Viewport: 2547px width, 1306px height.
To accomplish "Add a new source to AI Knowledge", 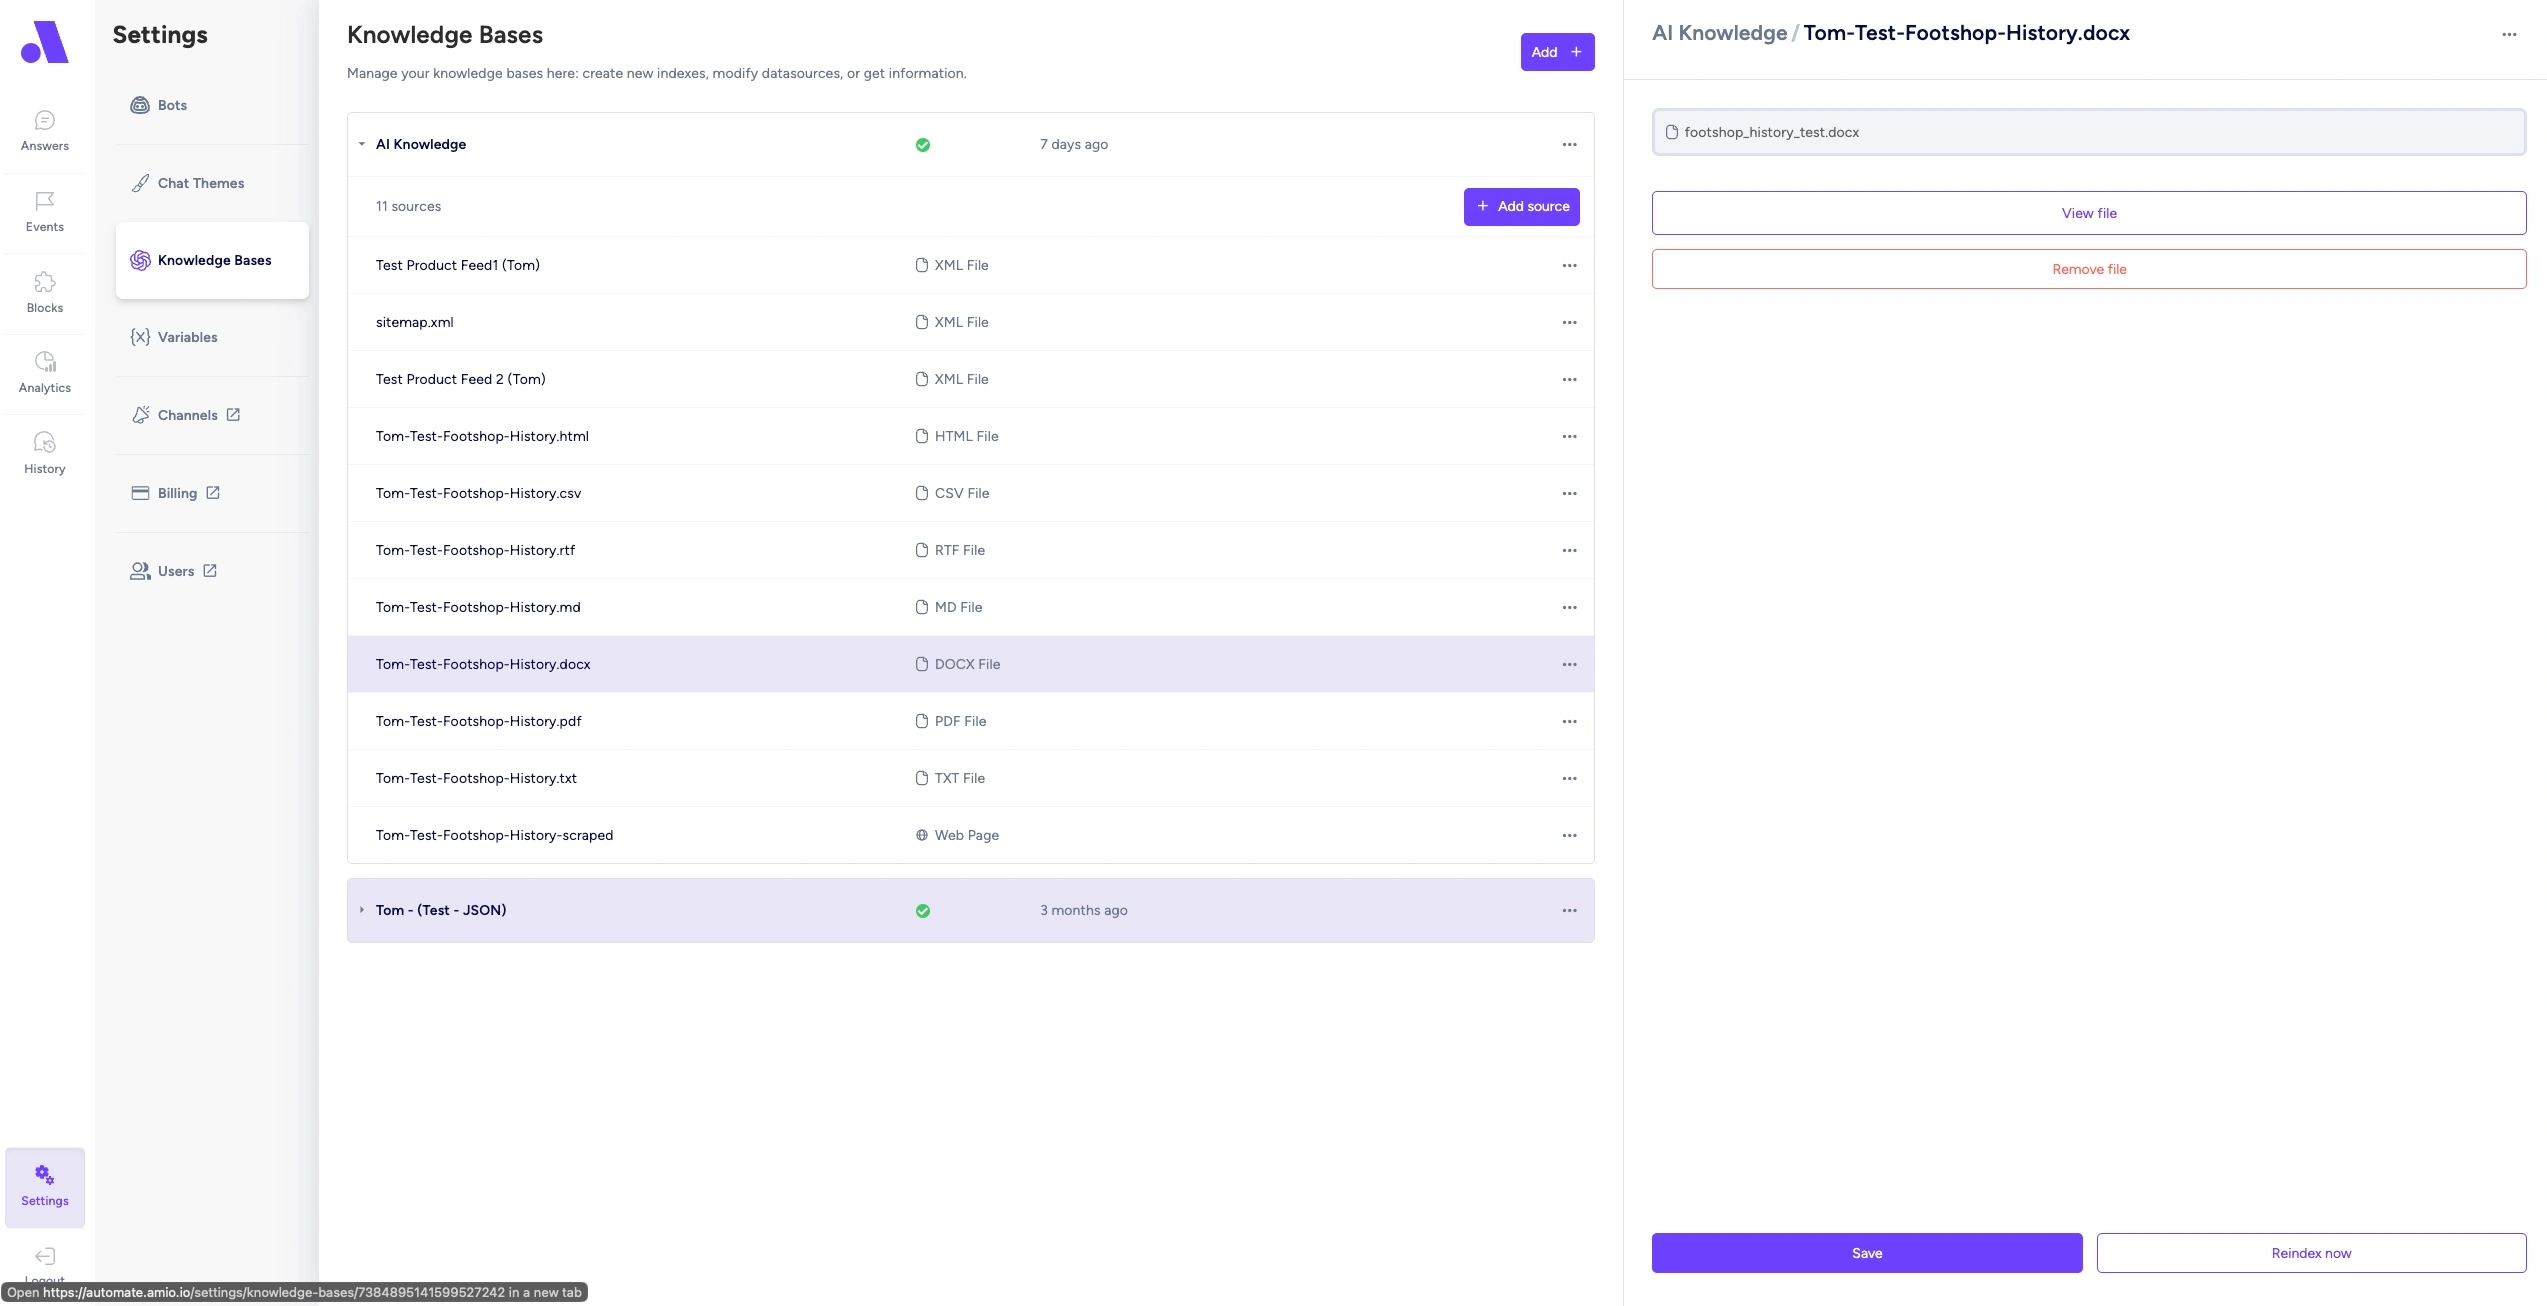I will [x=1521, y=206].
